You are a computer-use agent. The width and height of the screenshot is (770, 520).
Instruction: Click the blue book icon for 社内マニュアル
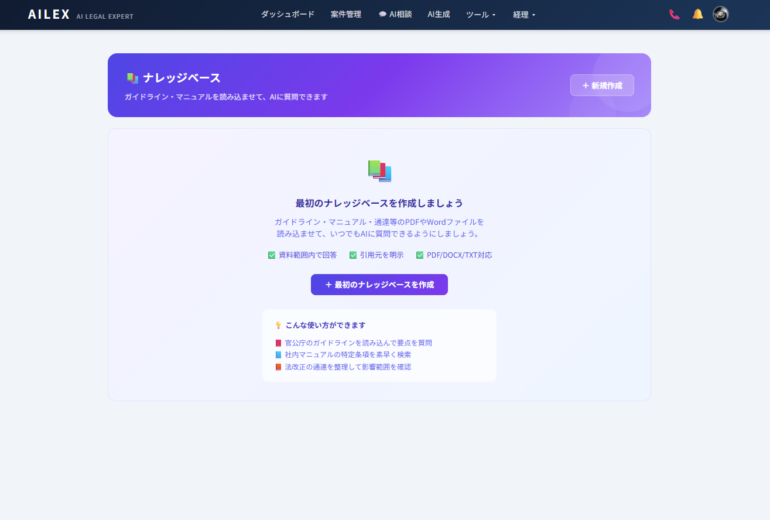(x=279, y=355)
